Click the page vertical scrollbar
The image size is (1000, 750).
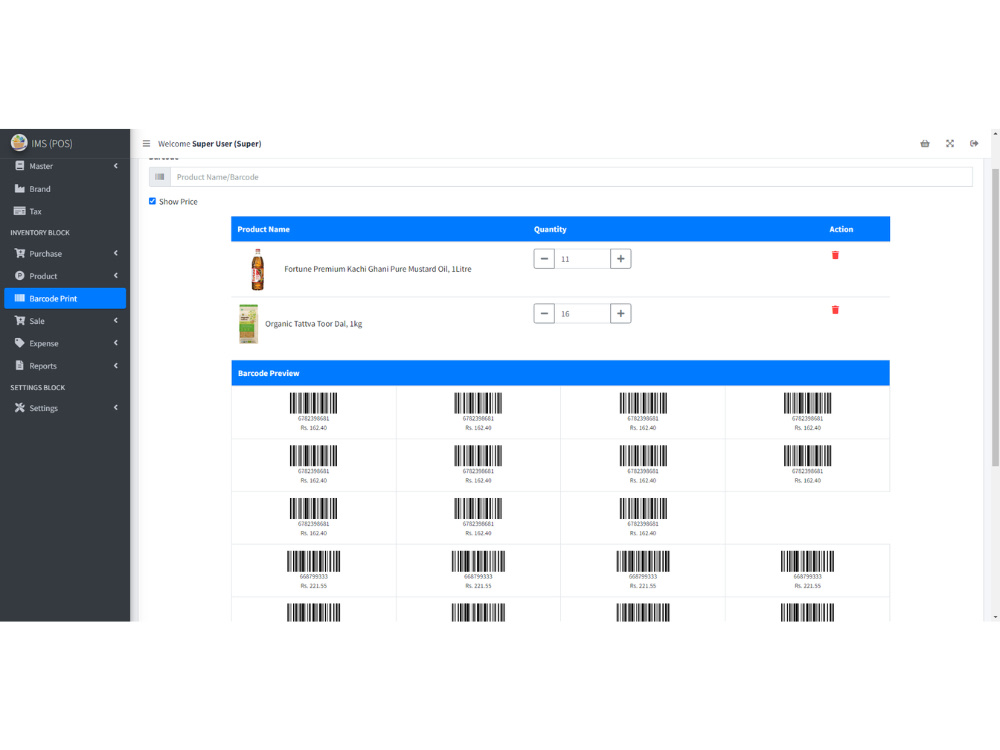(995, 319)
